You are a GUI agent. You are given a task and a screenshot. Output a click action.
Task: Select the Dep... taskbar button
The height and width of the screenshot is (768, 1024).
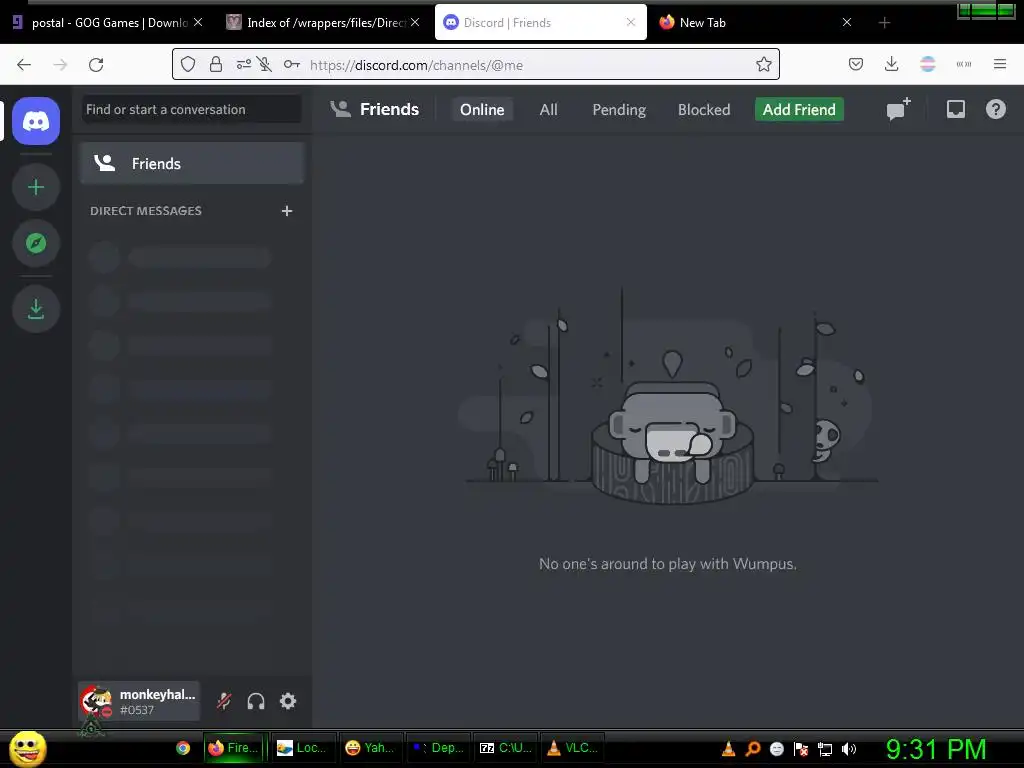coord(440,748)
